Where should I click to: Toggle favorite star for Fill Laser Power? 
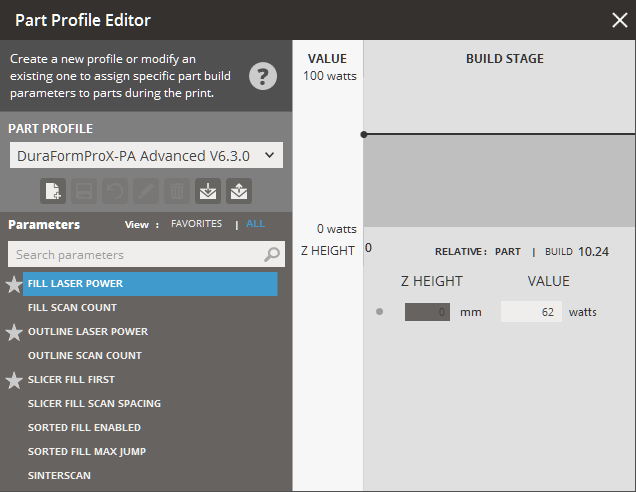click(14, 284)
